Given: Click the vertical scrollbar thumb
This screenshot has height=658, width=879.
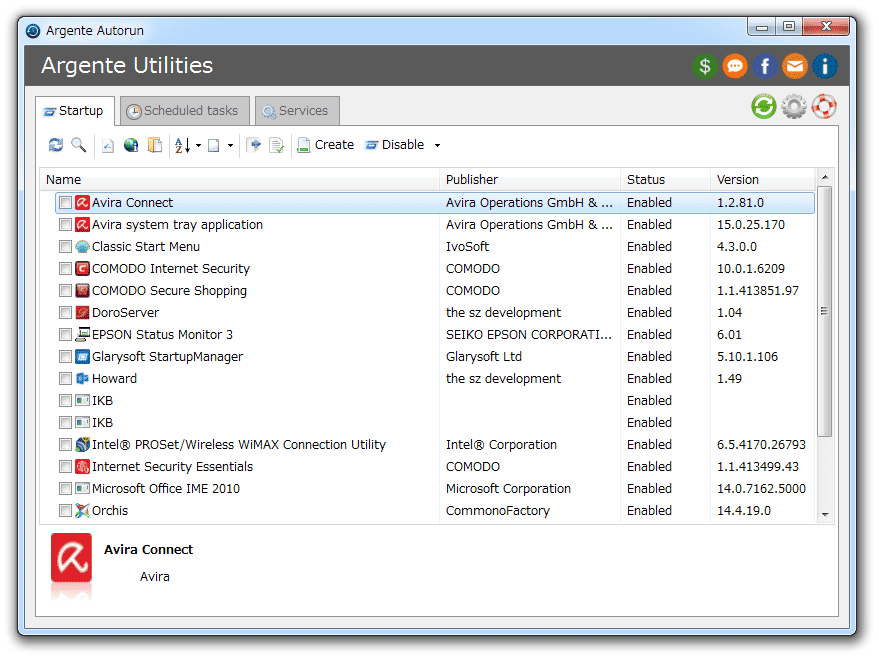Looking at the screenshot, I should tap(825, 311).
